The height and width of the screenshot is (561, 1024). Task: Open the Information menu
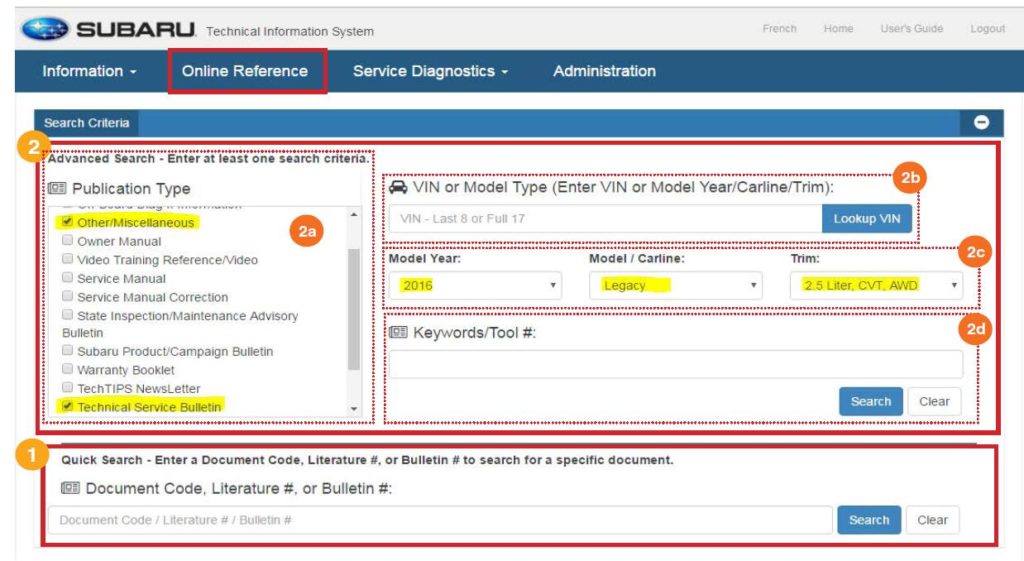[x=89, y=71]
